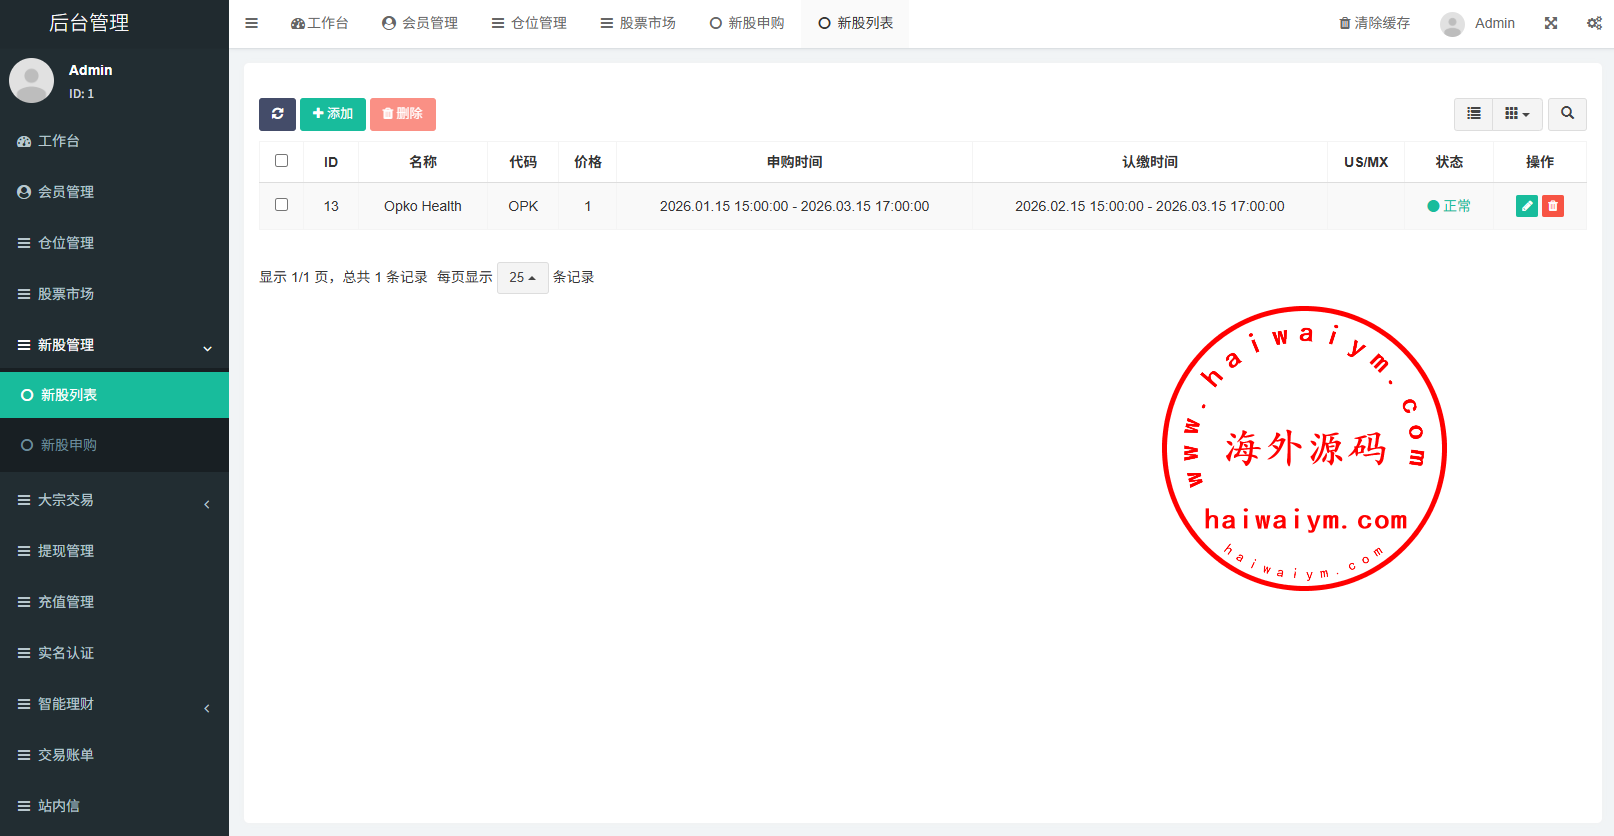Click the green edit pencil icon for Opko Health

[x=1526, y=206]
